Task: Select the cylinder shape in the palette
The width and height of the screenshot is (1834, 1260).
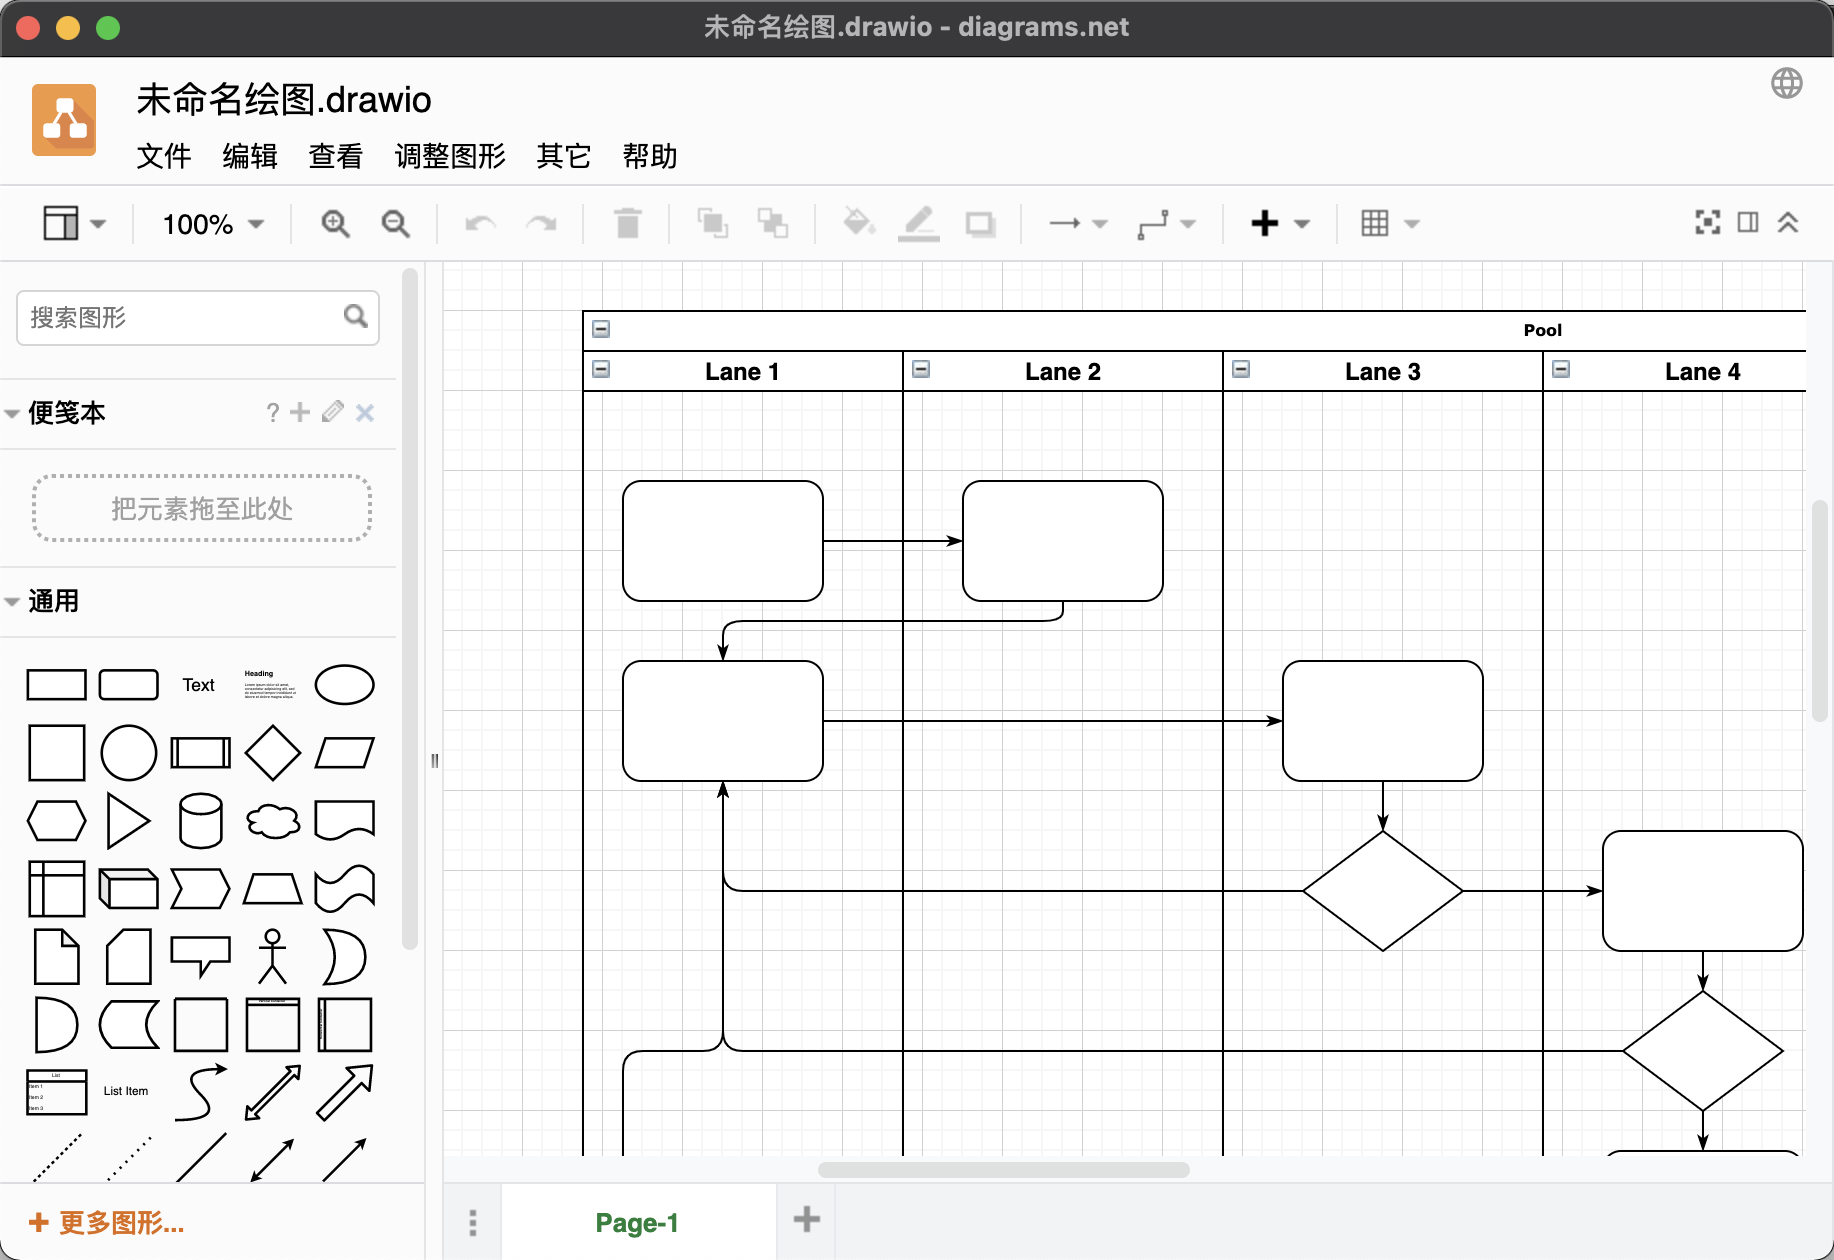Action: [x=200, y=821]
